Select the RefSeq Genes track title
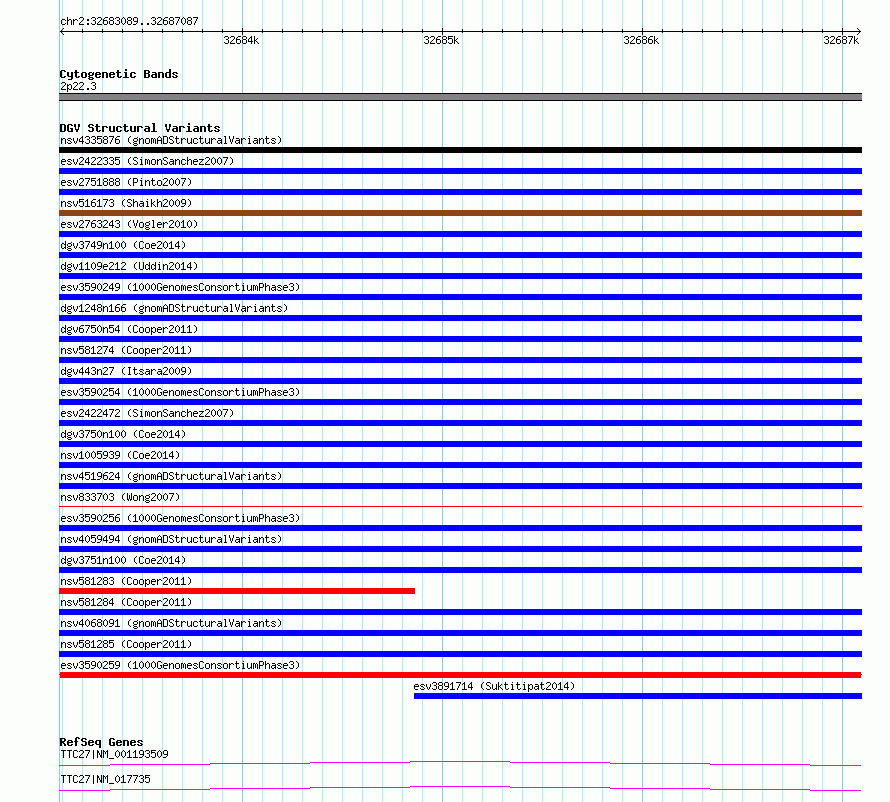Viewport: 890px width, 802px height. (x=101, y=742)
